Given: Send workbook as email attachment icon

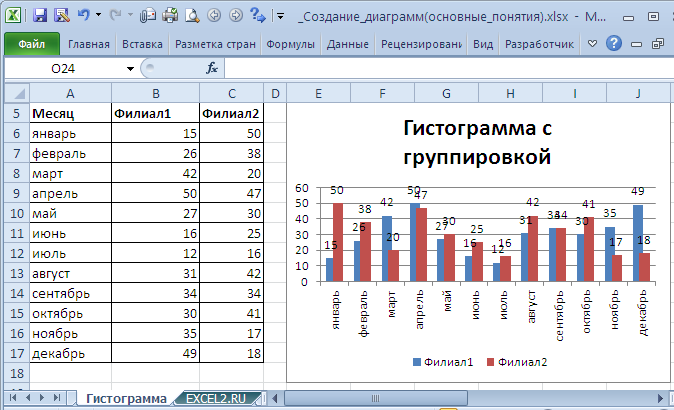Looking at the screenshot, I should tap(148, 15).
